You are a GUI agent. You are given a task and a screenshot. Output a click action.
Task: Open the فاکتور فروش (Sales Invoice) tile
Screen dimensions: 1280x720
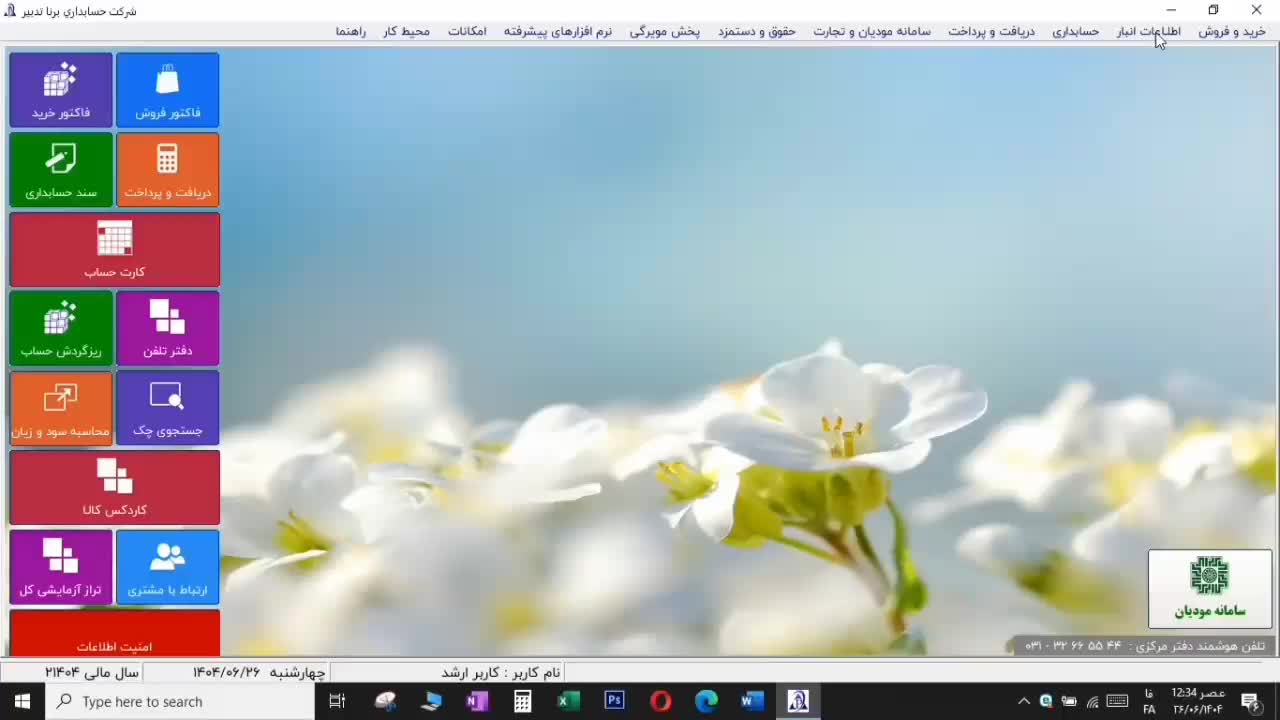coord(167,89)
